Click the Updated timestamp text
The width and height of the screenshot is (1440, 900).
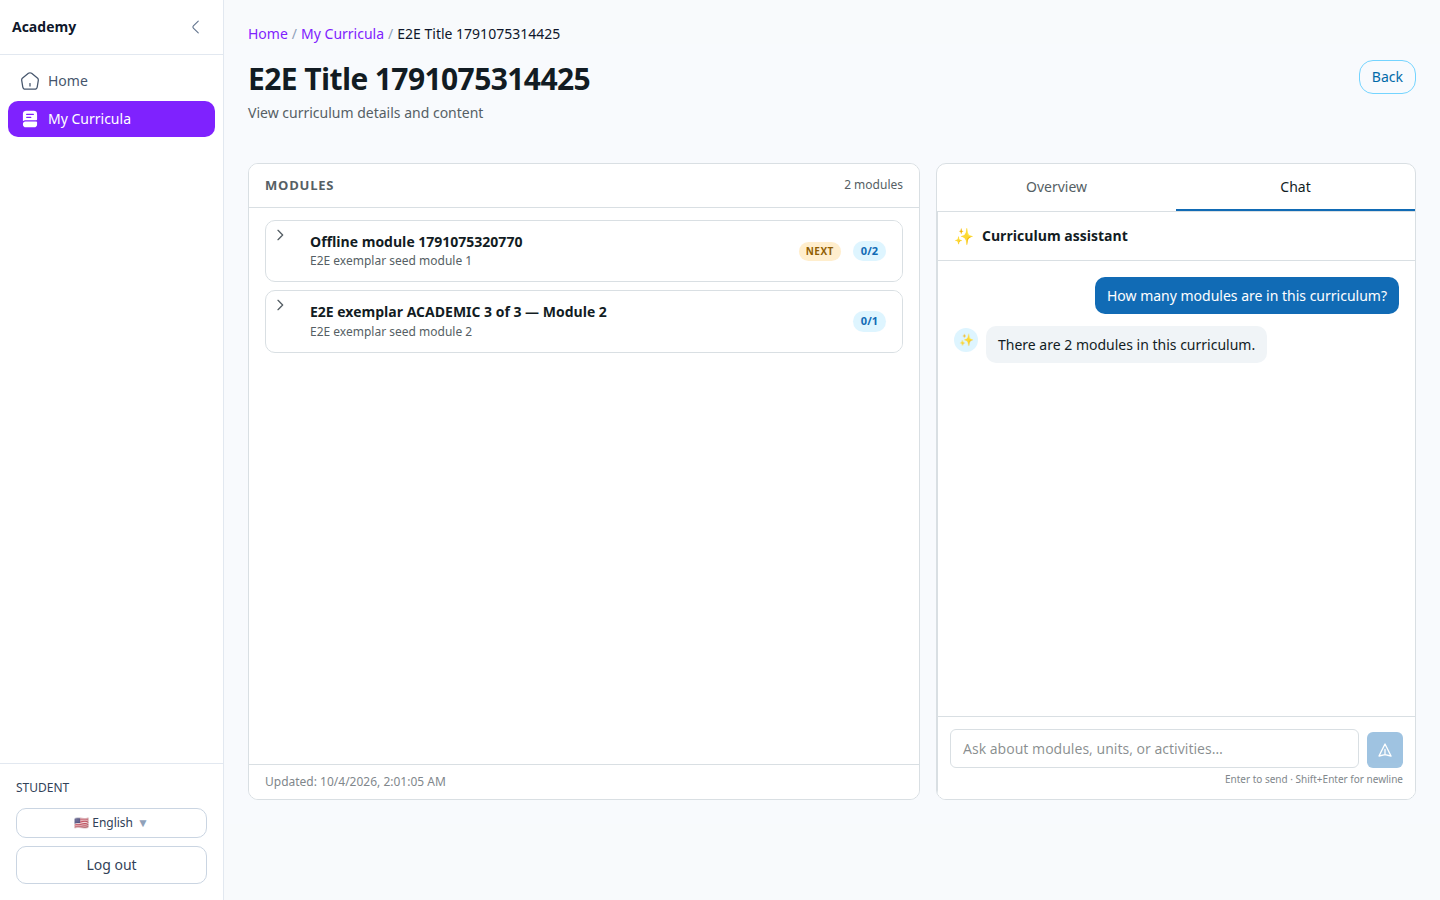click(x=355, y=782)
